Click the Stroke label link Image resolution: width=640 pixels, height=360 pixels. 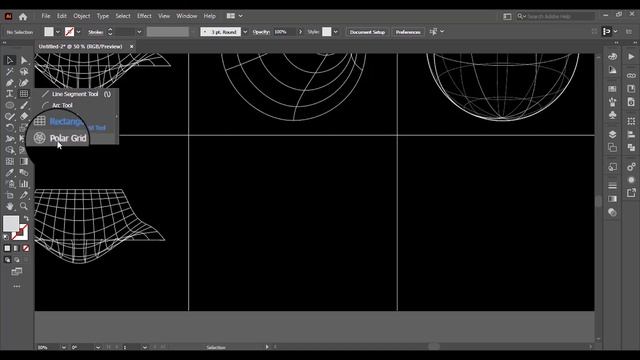tap(96, 32)
